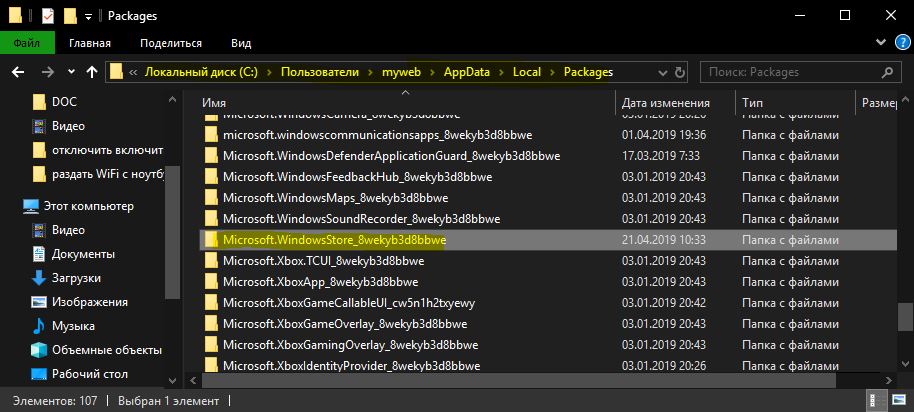Click AppData in the address path
The height and width of the screenshot is (412, 914).
467,72
